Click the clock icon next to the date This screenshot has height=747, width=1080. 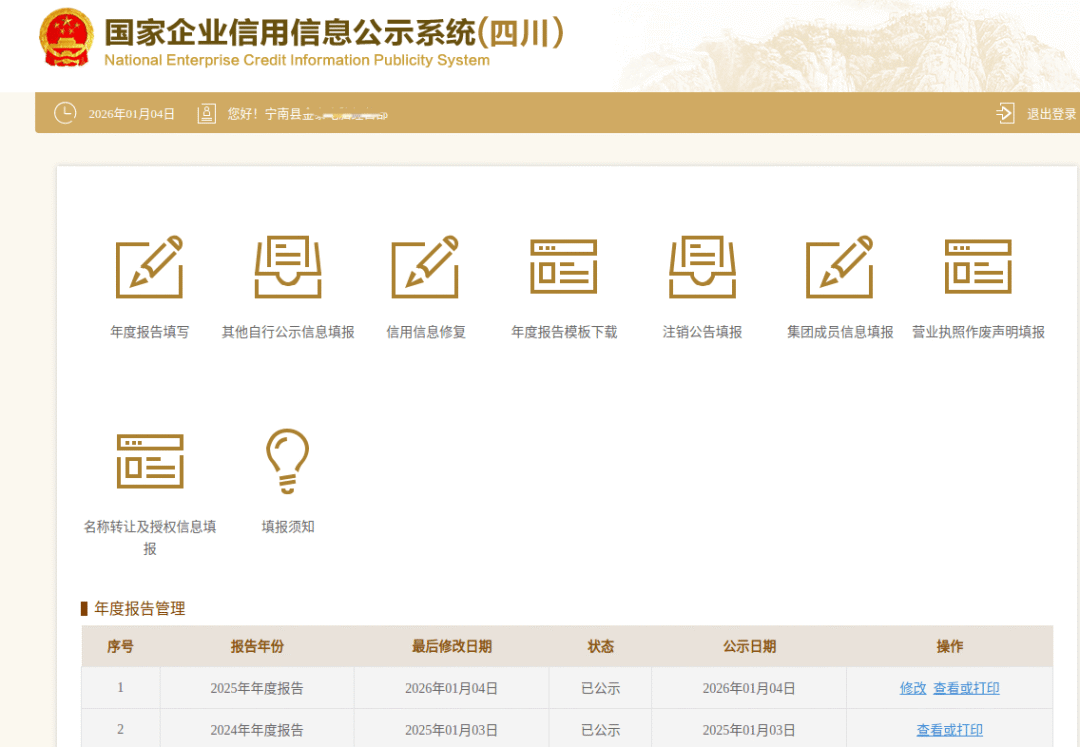(65, 113)
